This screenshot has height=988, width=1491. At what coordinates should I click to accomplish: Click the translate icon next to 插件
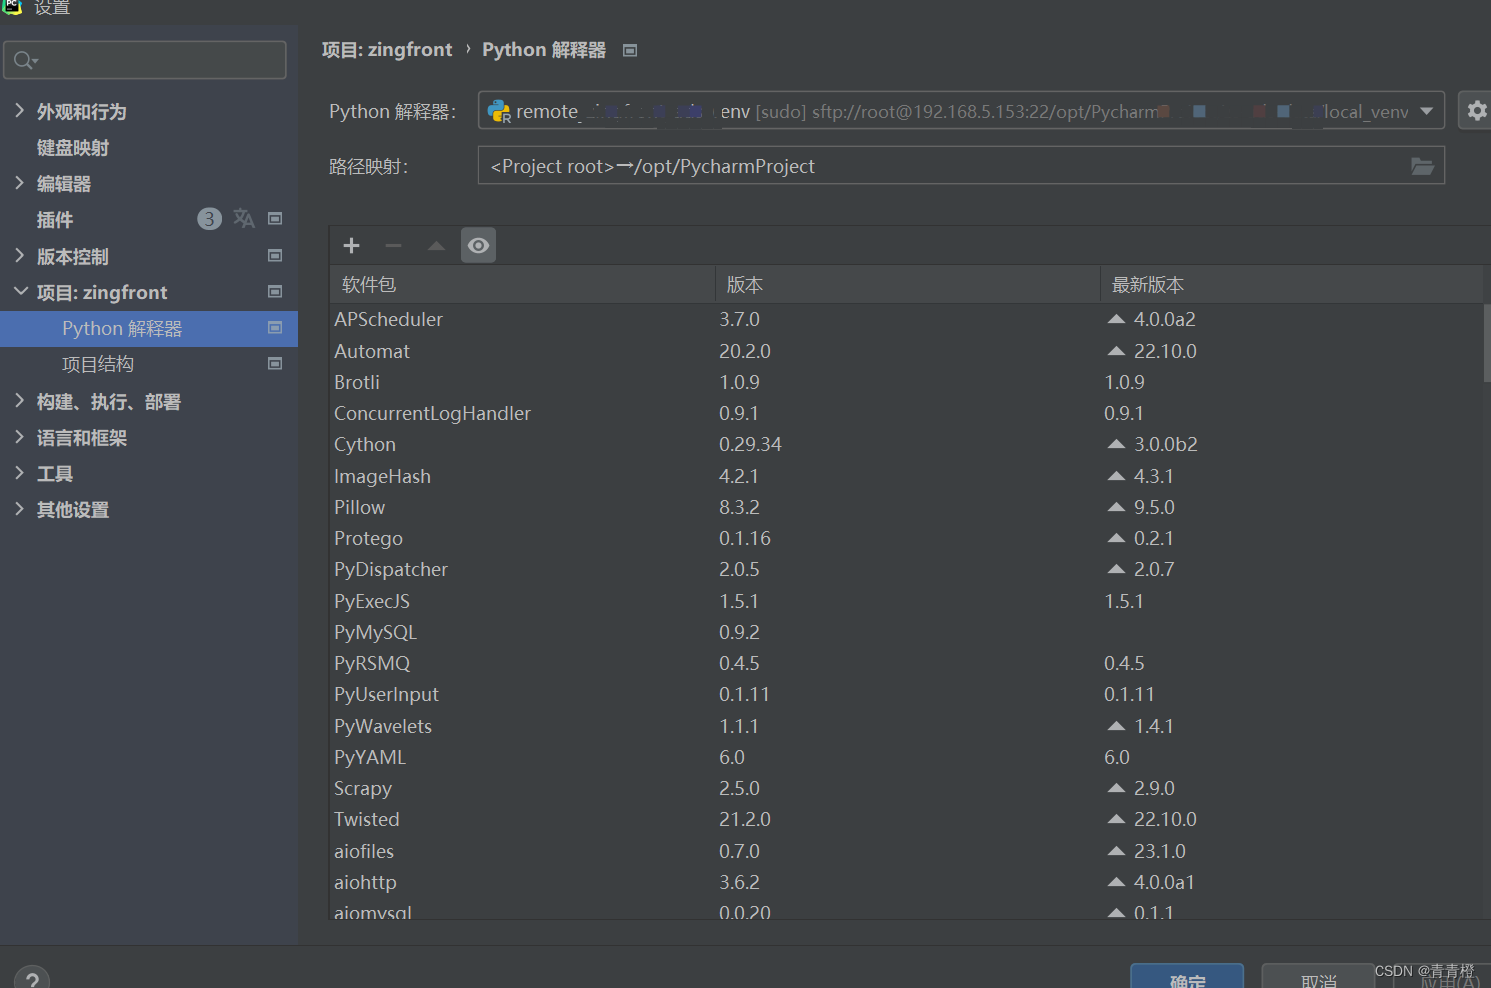244,218
